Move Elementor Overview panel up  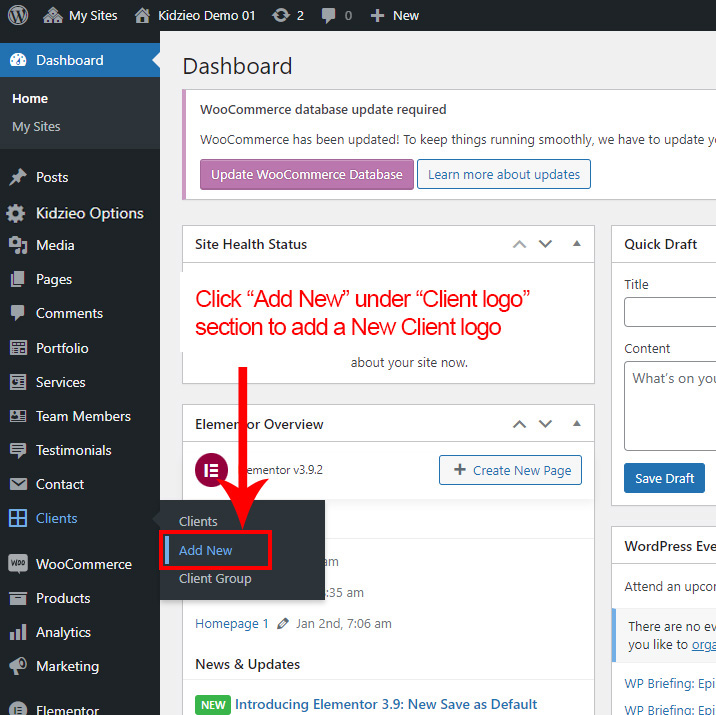[519, 424]
